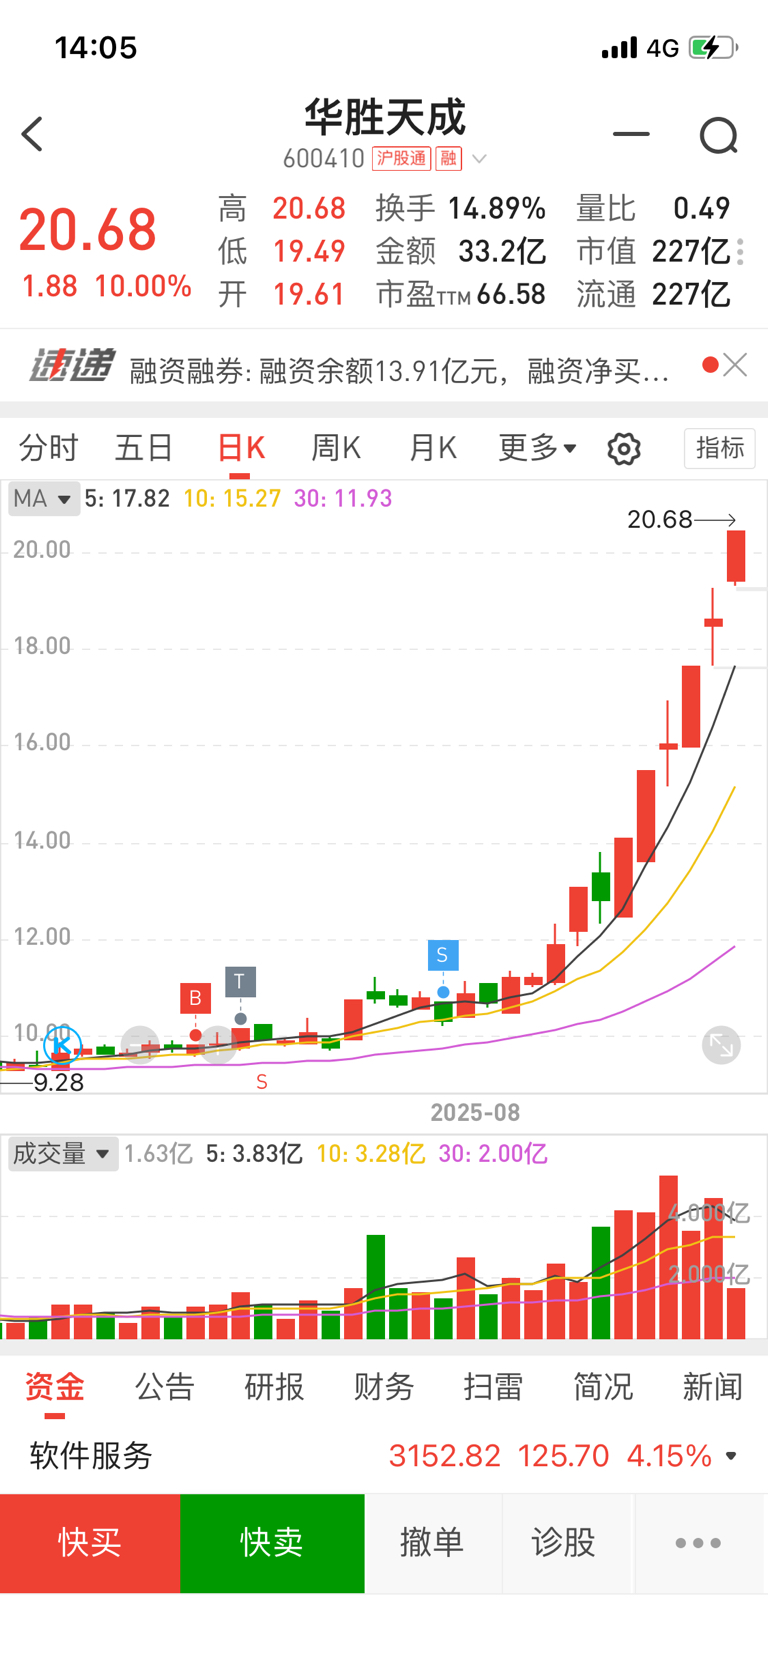Viewport: 768px width, 1663px height.
Task: Open the search magnifier icon
Action: 718,135
